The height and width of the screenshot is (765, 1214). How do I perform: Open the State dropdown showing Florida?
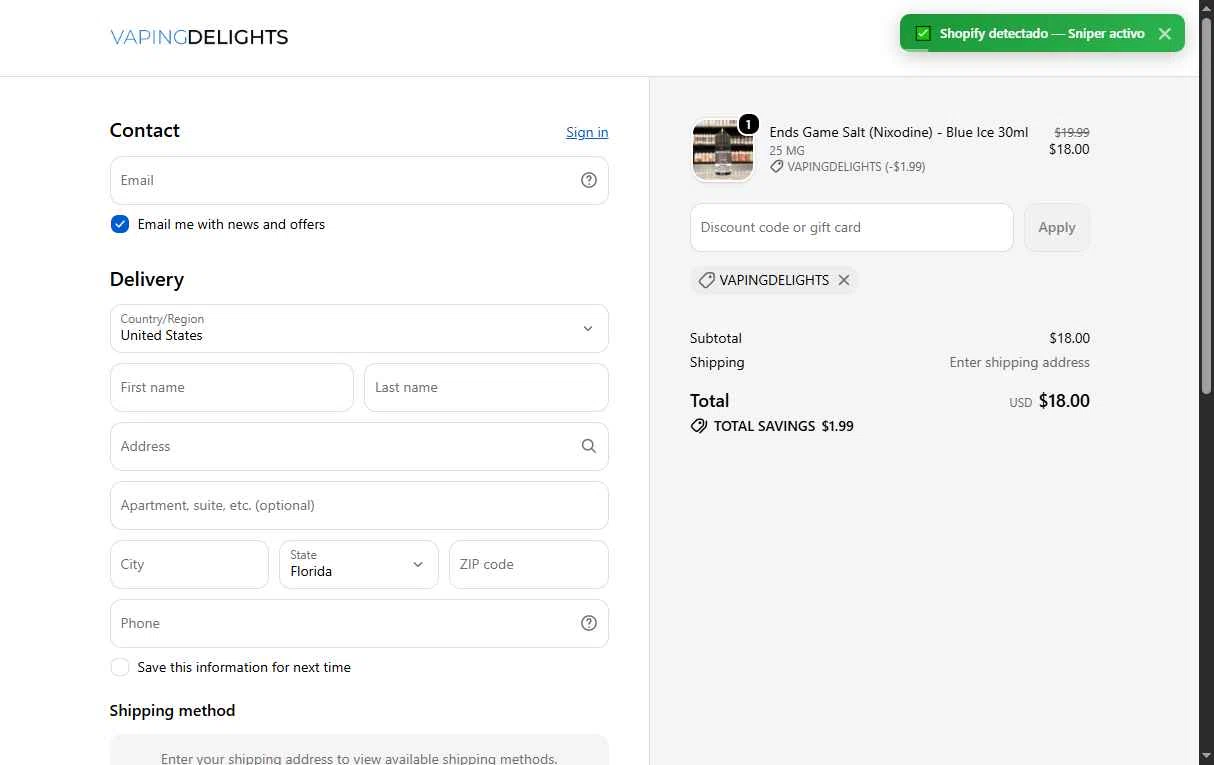359,564
